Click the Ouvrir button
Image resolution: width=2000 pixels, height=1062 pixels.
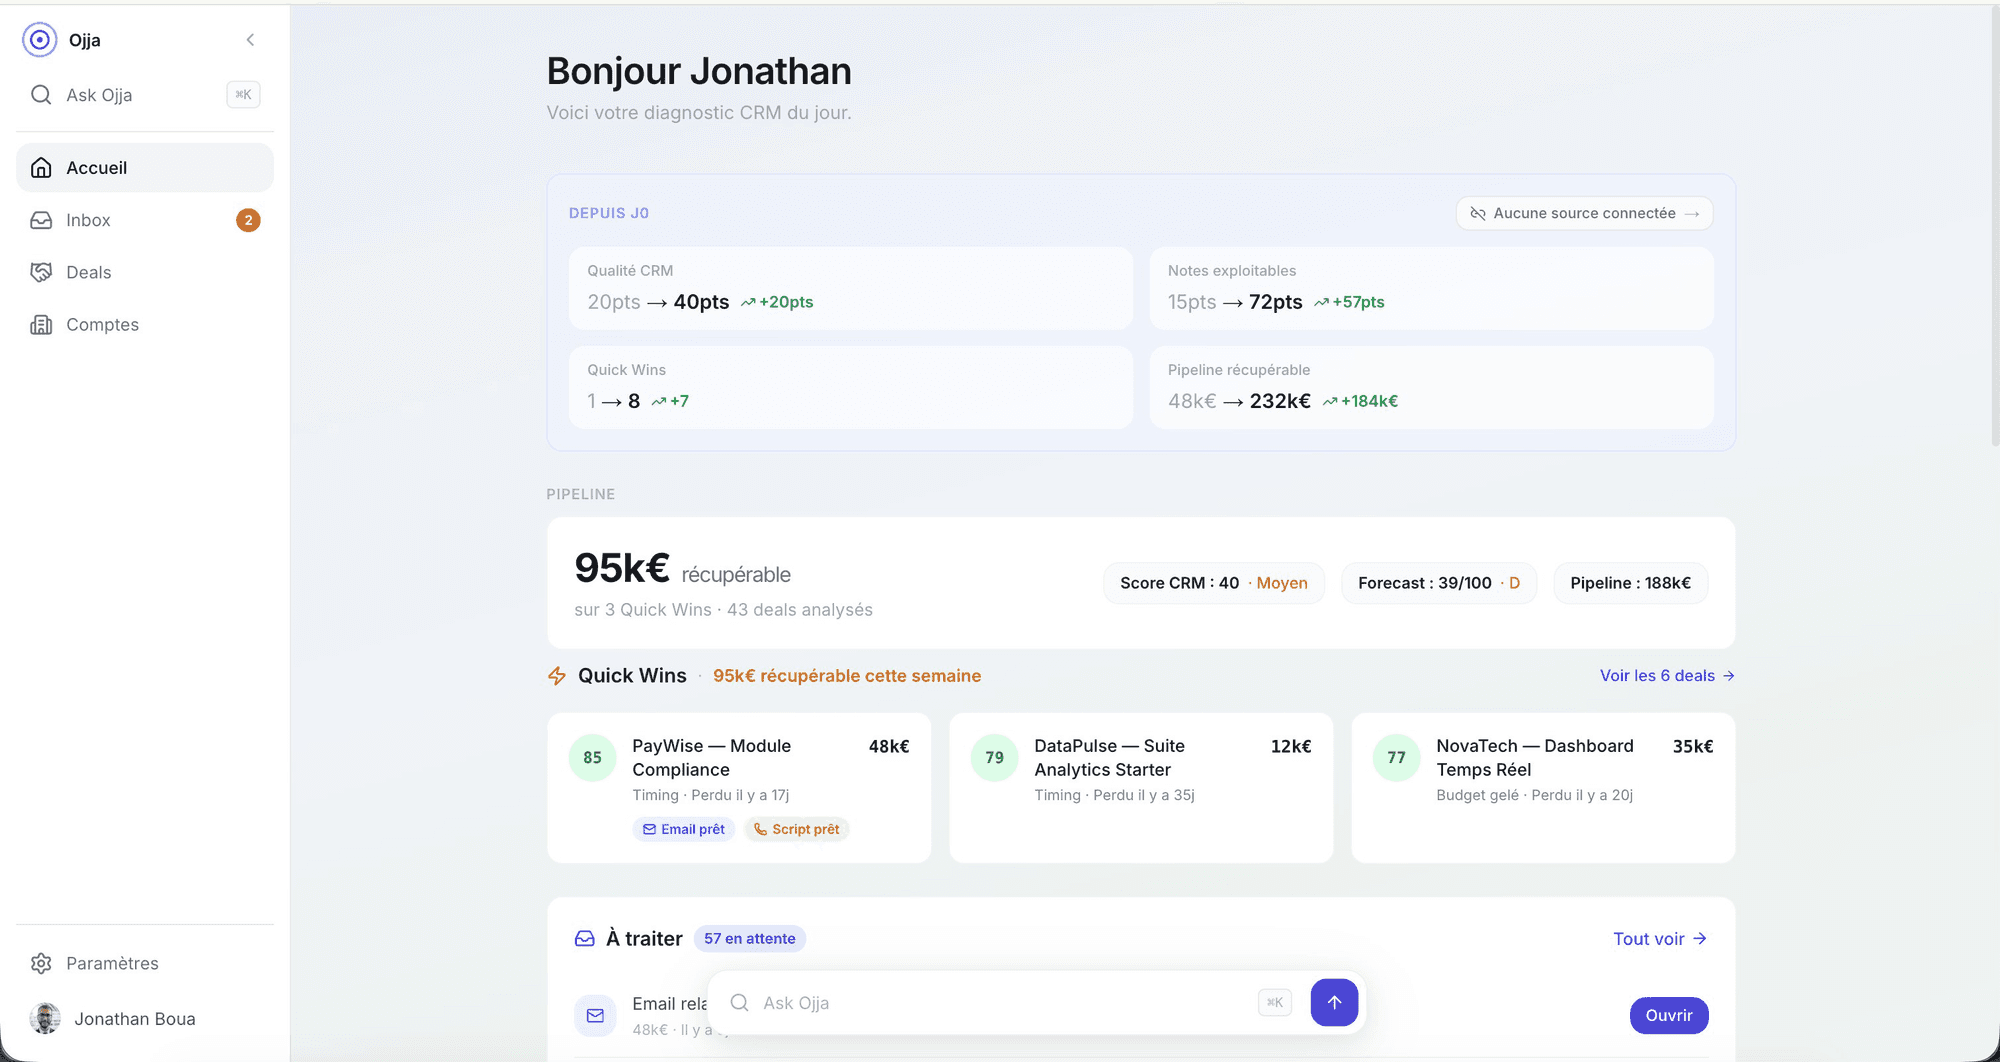[1668, 1015]
